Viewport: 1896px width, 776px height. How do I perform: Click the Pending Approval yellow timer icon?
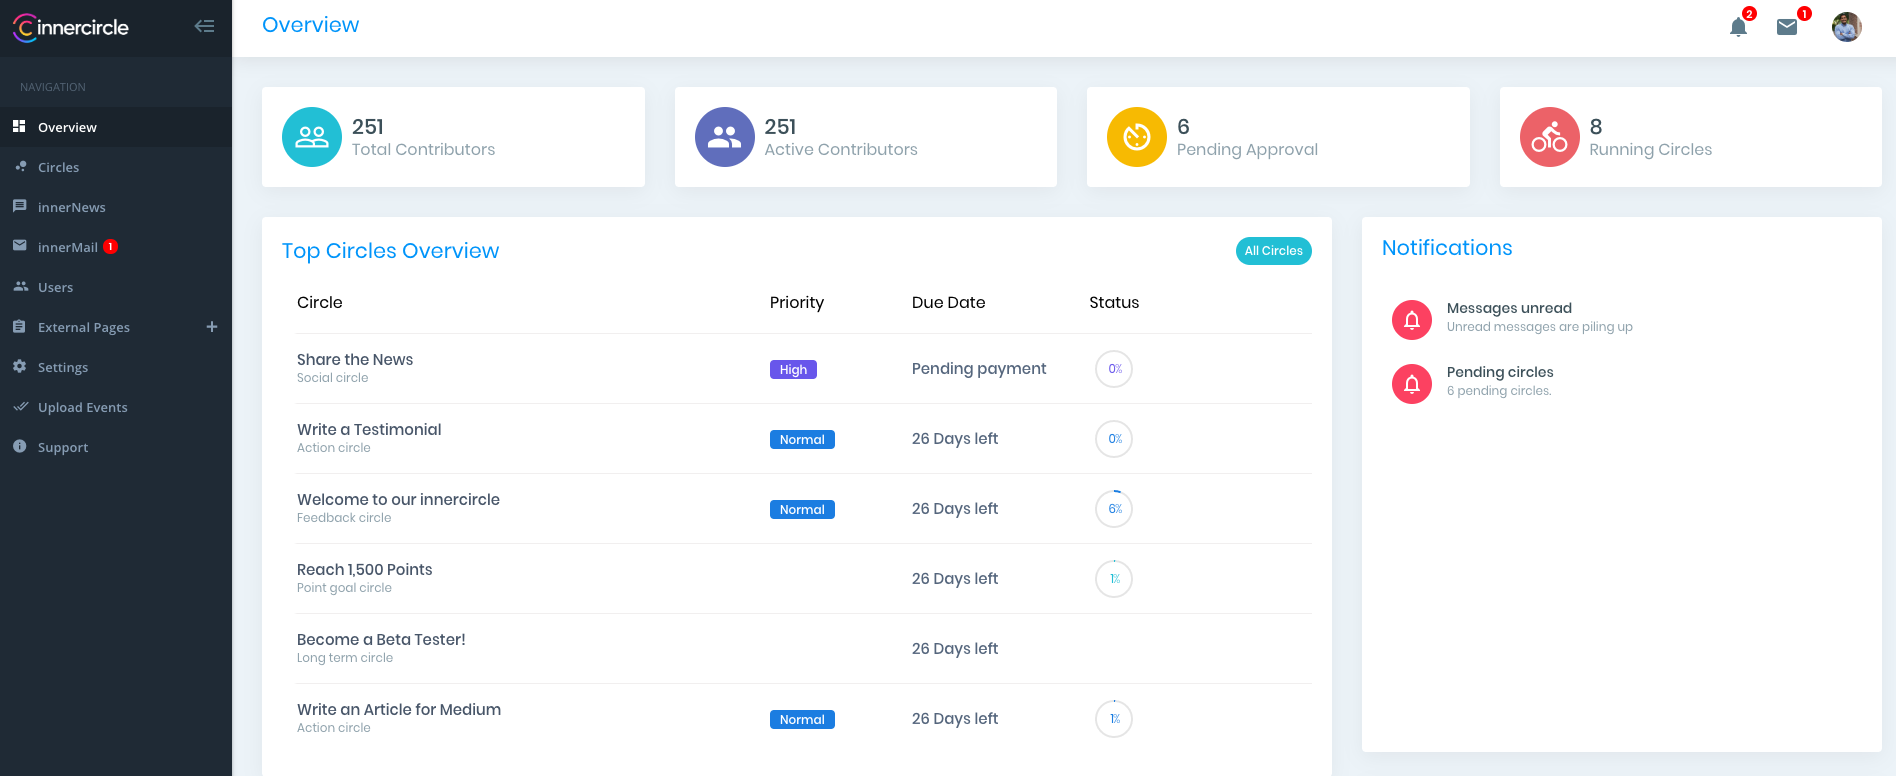pyautogui.click(x=1137, y=137)
